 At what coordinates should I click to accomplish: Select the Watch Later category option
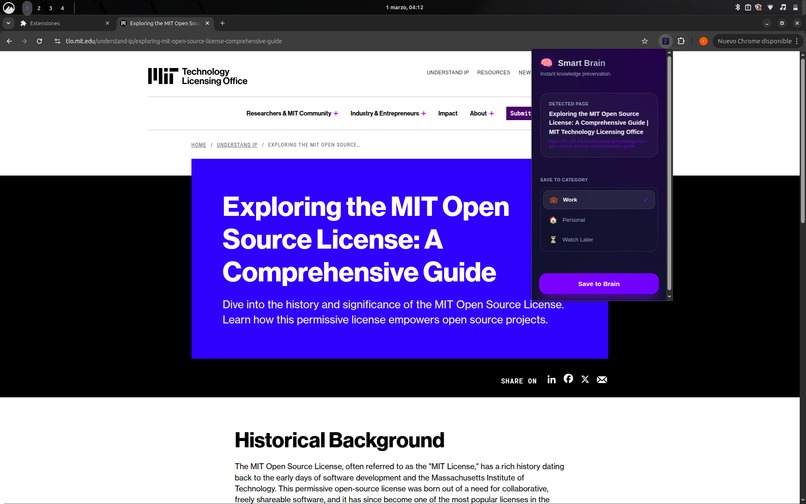pos(599,240)
